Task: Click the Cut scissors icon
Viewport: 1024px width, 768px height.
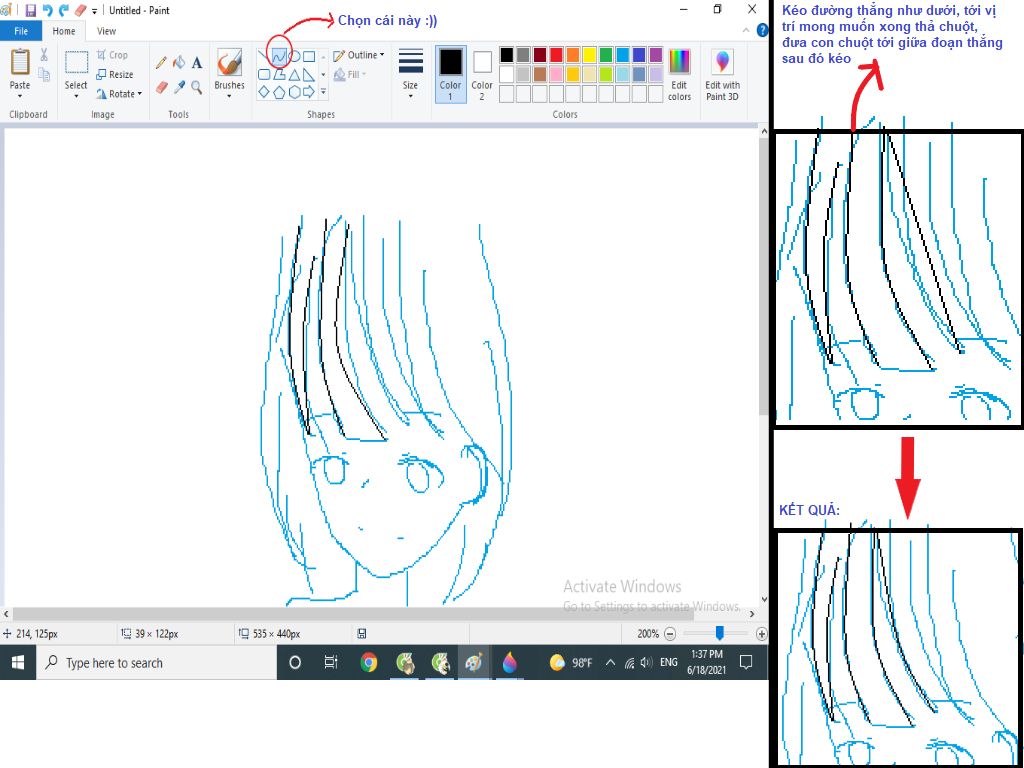Action: [x=44, y=54]
